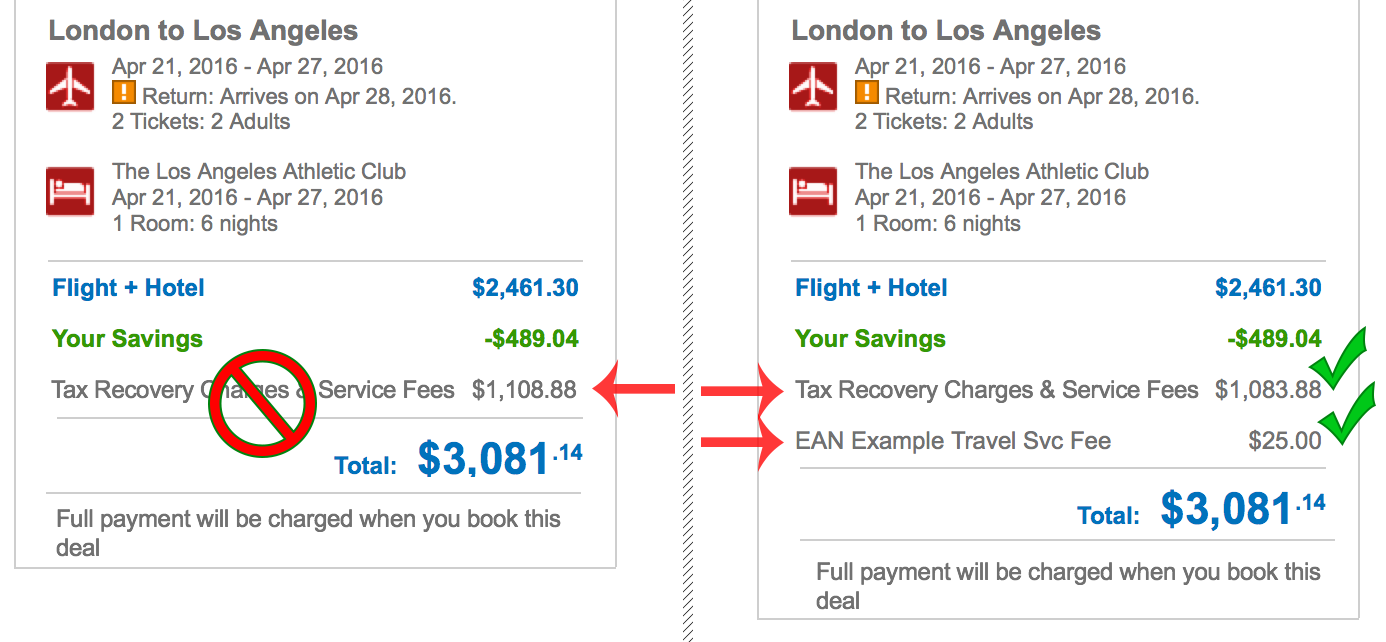Select Your Savings text in right panel

coord(870,339)
